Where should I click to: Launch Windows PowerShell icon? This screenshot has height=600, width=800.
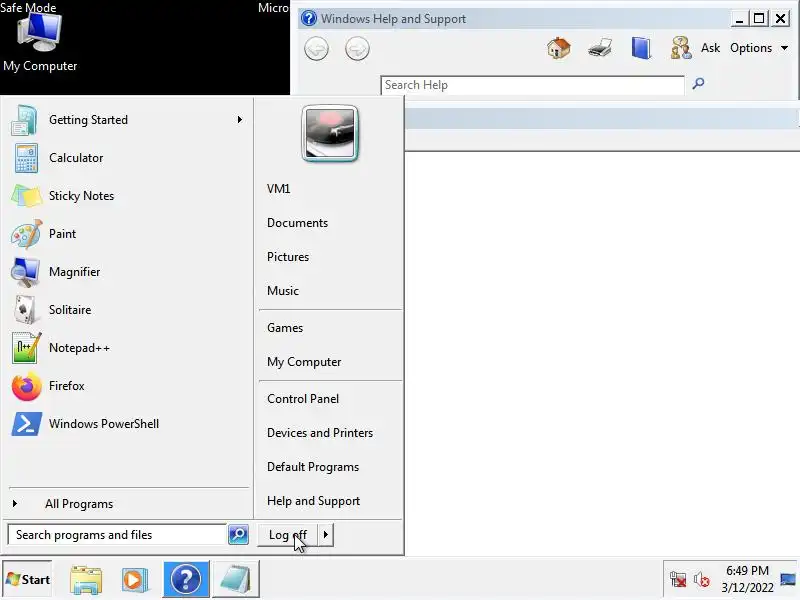[x=26, y=424]
